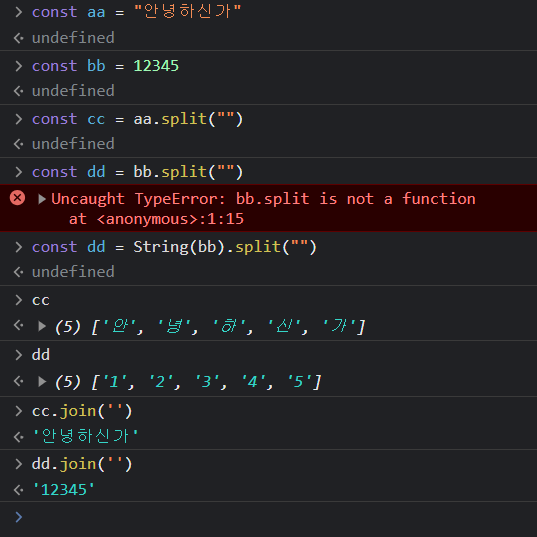
Task: Click the Uncaught TypeError message text
Action: (x=263, y=199)
